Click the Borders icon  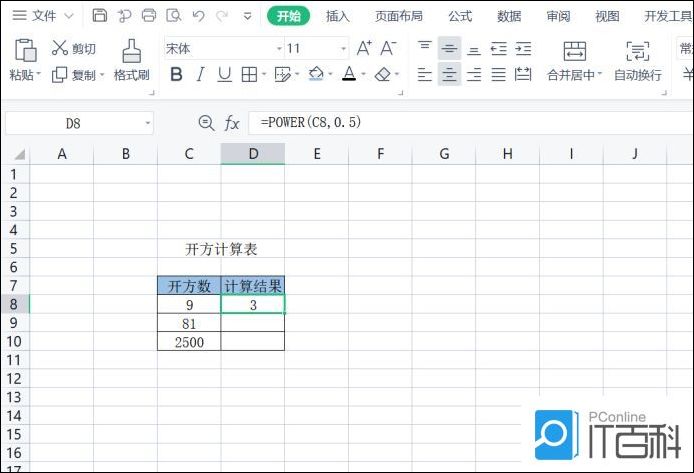click(x=249, y=74)
